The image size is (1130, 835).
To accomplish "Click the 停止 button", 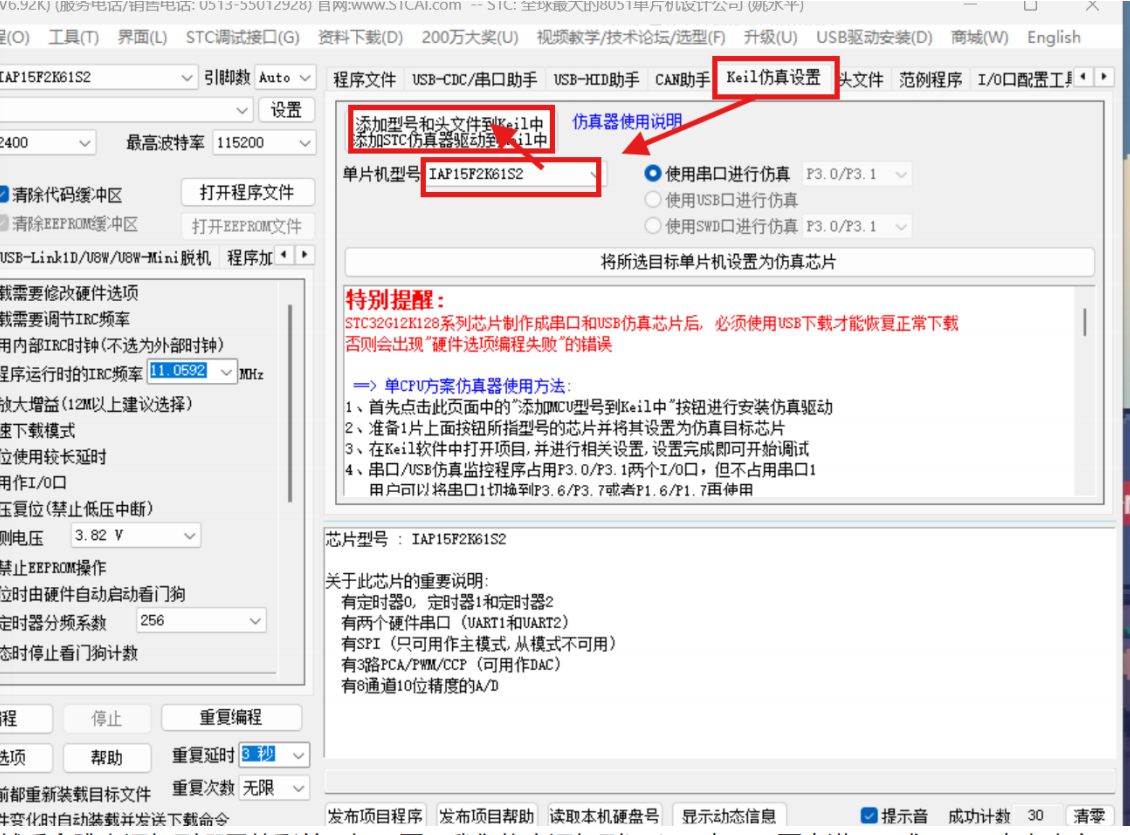I will coord(107,718).
